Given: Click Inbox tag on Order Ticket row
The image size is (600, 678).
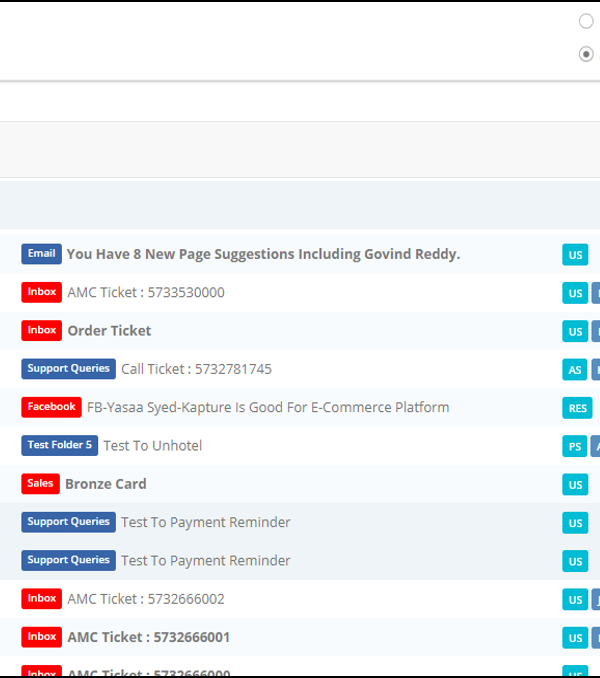Looking at the screenshot, I should coord(41,330).
